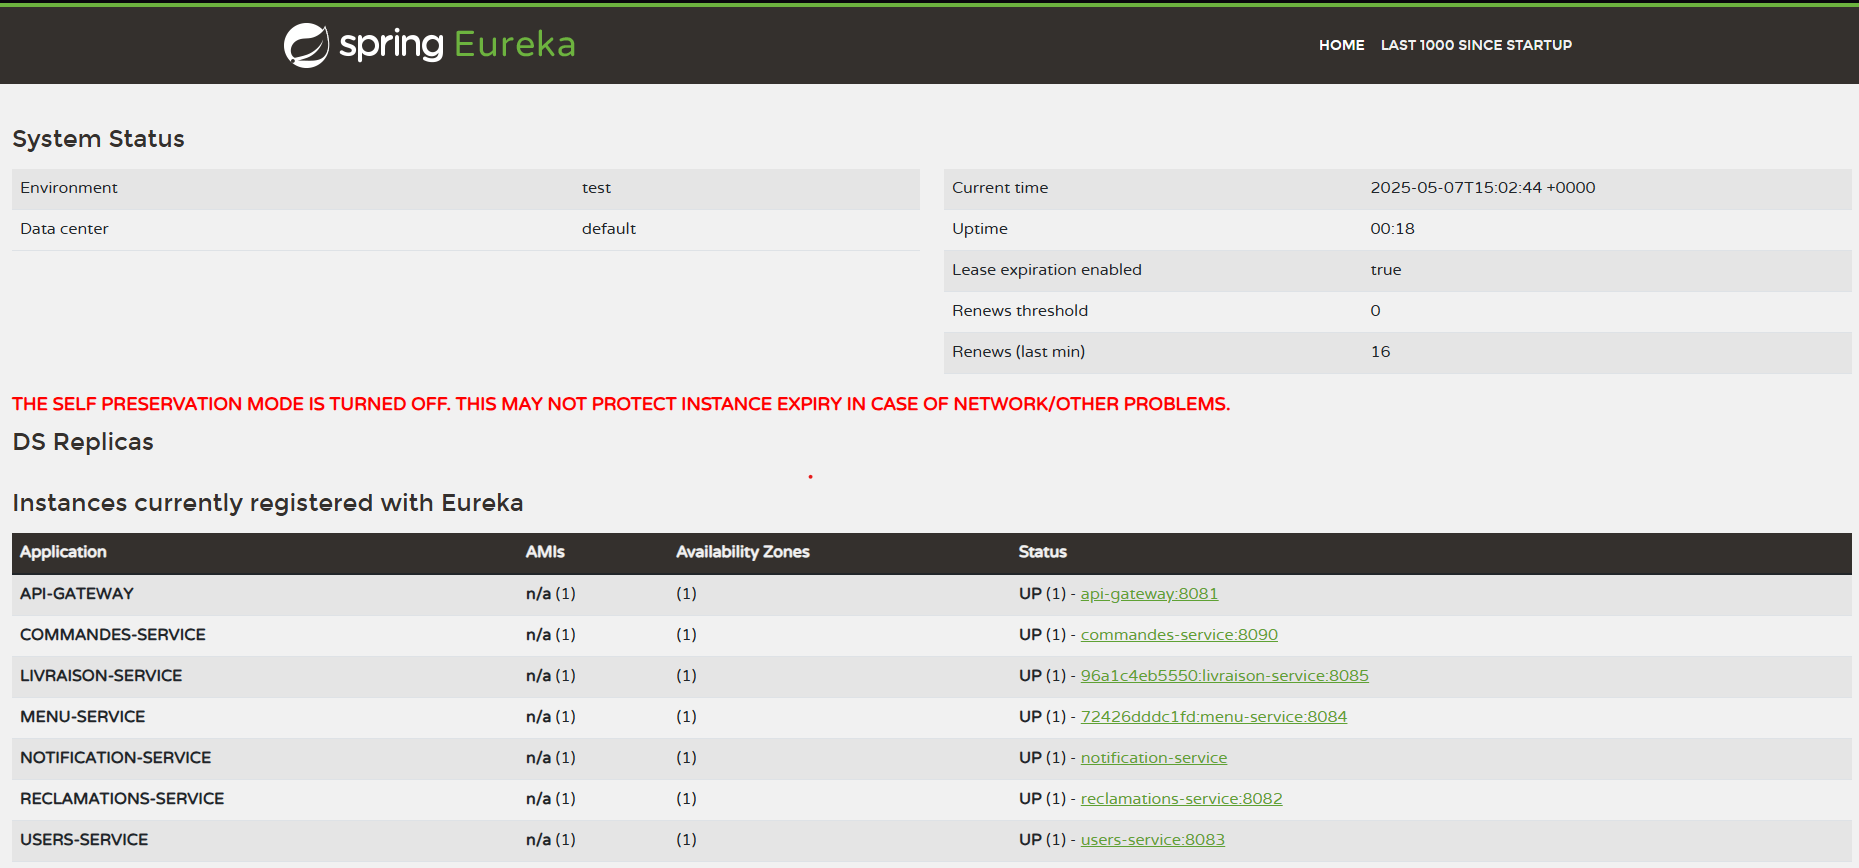Go to the HOME page

pyautogui.click(x=1341, y=45)
